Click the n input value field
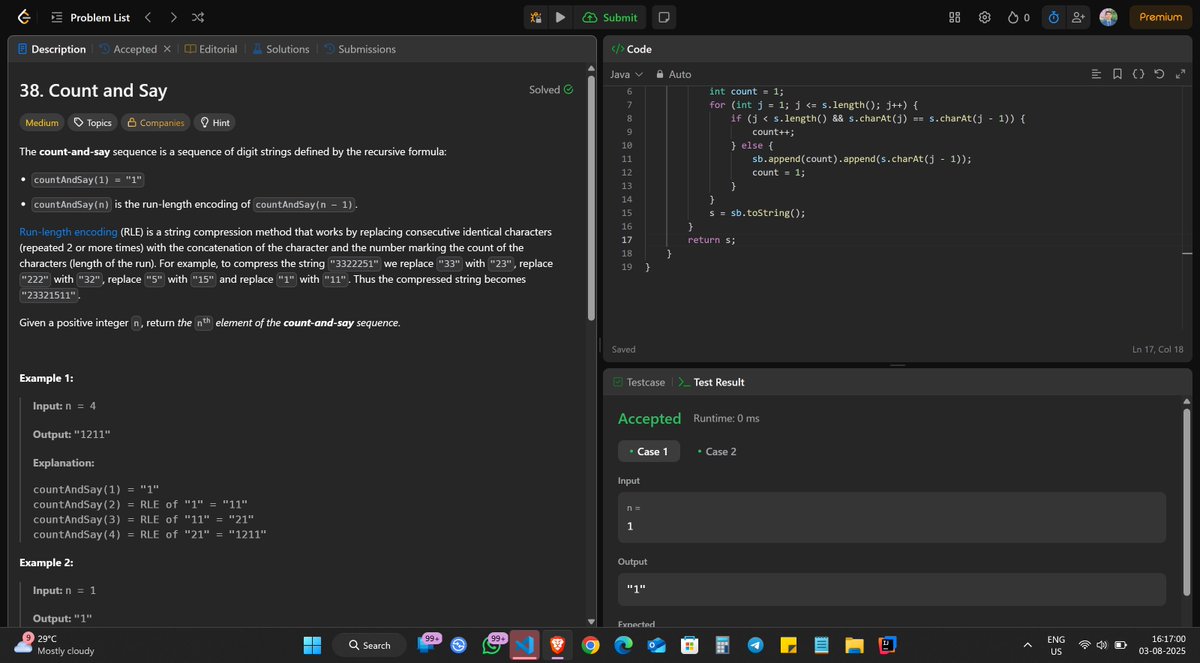 892,517
